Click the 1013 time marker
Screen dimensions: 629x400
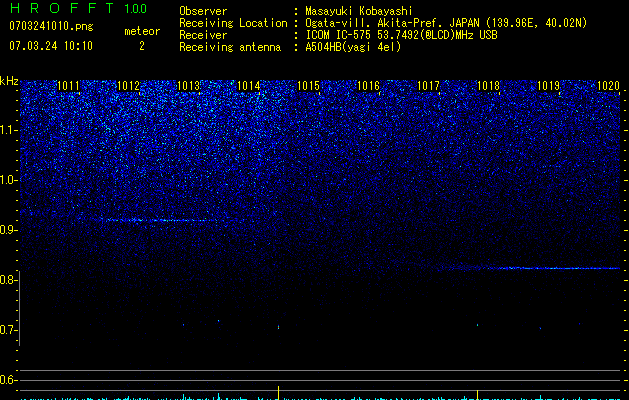[x=188, y=86]
